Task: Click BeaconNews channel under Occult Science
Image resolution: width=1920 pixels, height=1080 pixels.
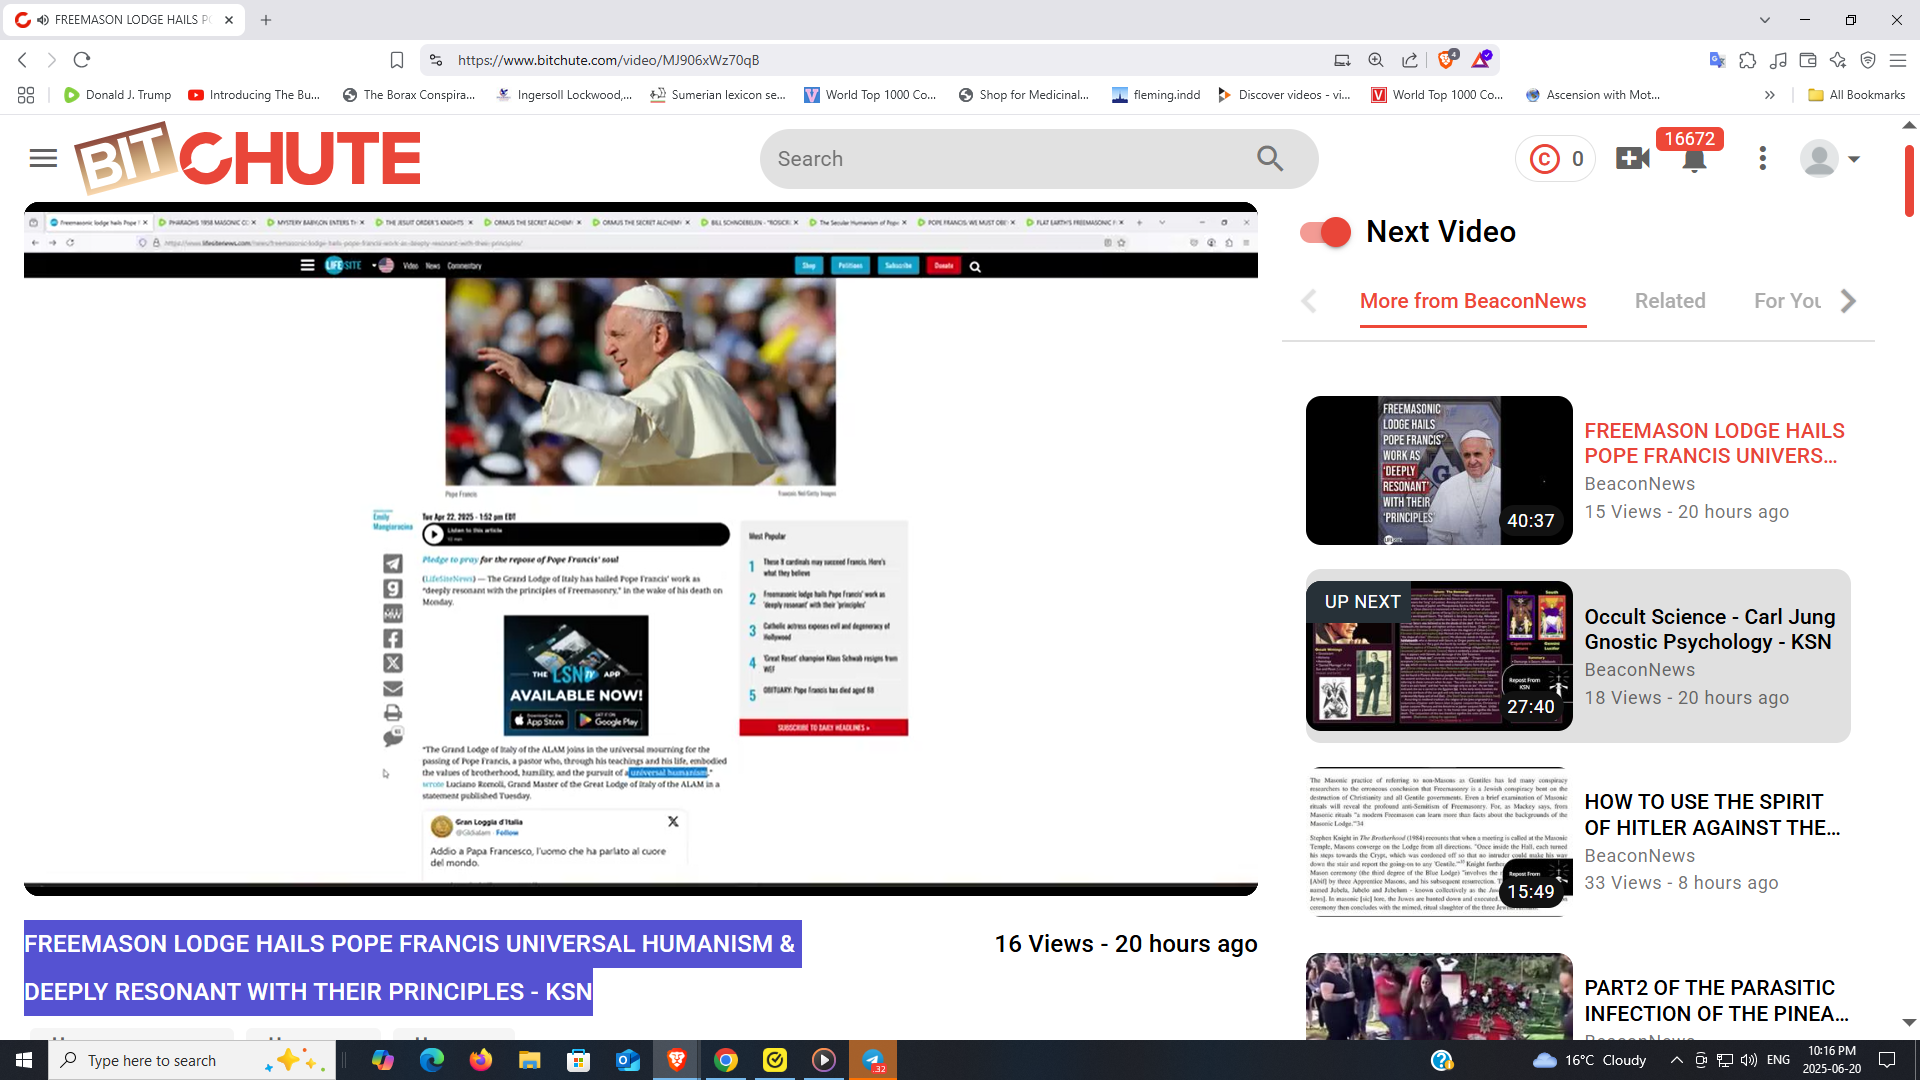Action: pos(1639,670)
